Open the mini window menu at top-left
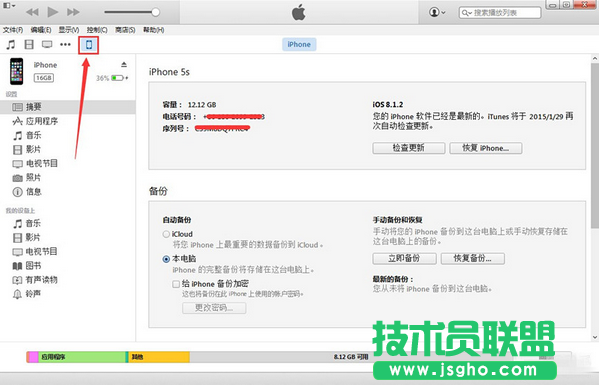The height and width of the screenshot is (386, 600). [9, 5]
